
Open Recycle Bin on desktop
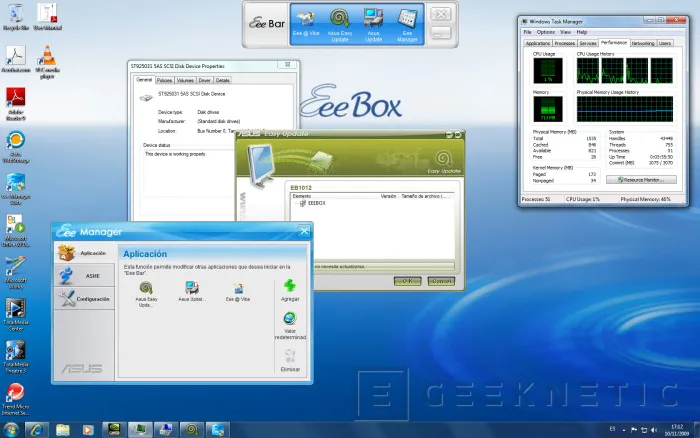pyautogui.click(x=16, y=17)
